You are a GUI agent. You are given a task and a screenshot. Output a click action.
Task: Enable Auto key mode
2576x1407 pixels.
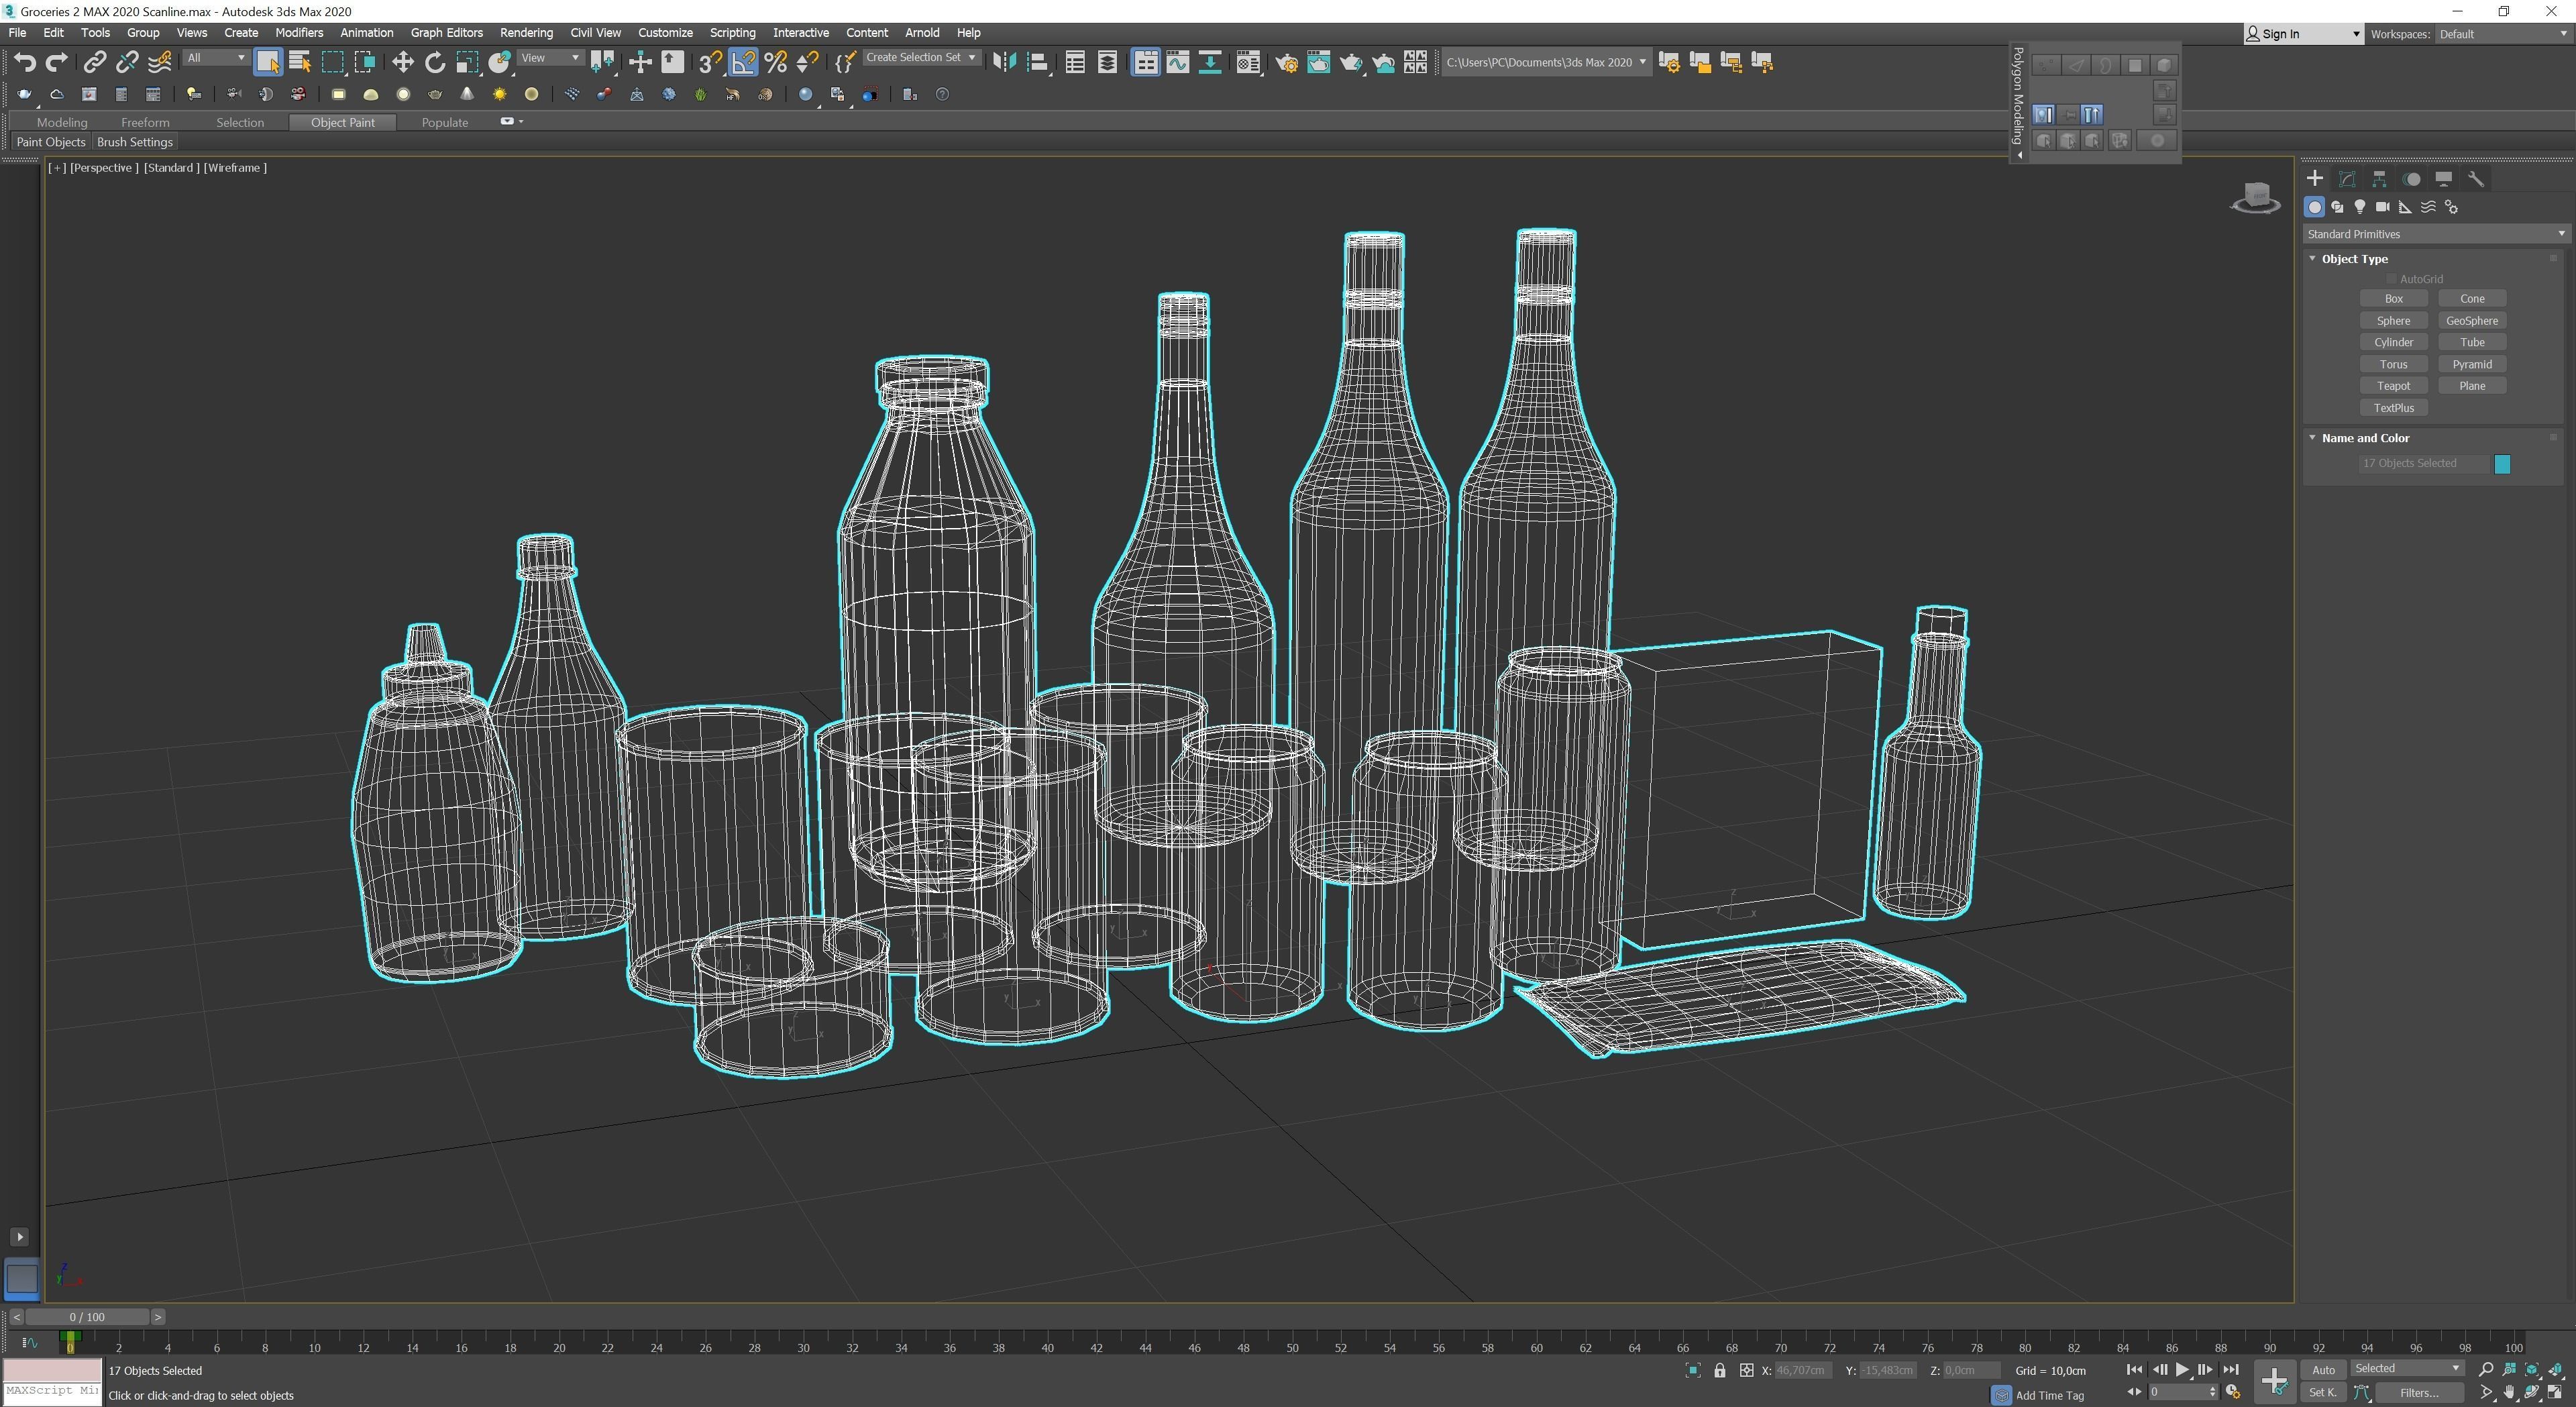2322,1370
